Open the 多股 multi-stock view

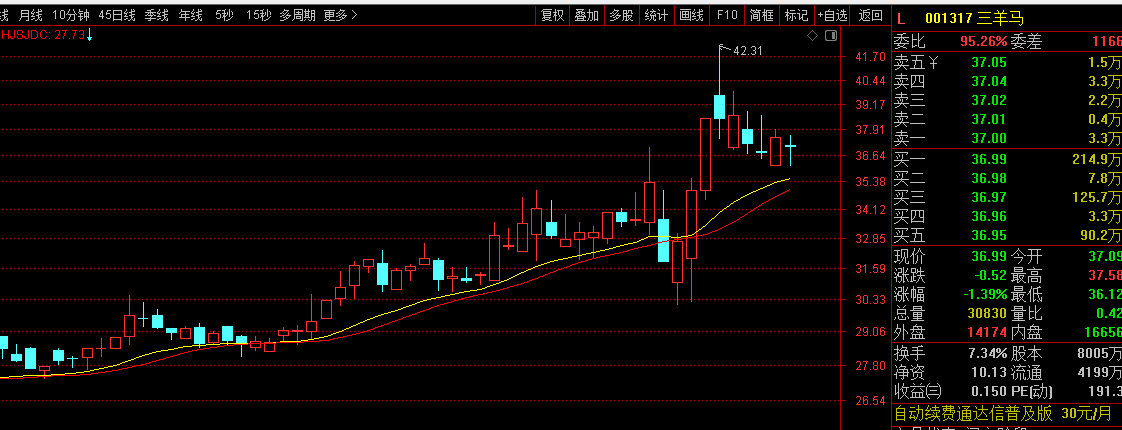pyautogui.click(x=621, y=15)
